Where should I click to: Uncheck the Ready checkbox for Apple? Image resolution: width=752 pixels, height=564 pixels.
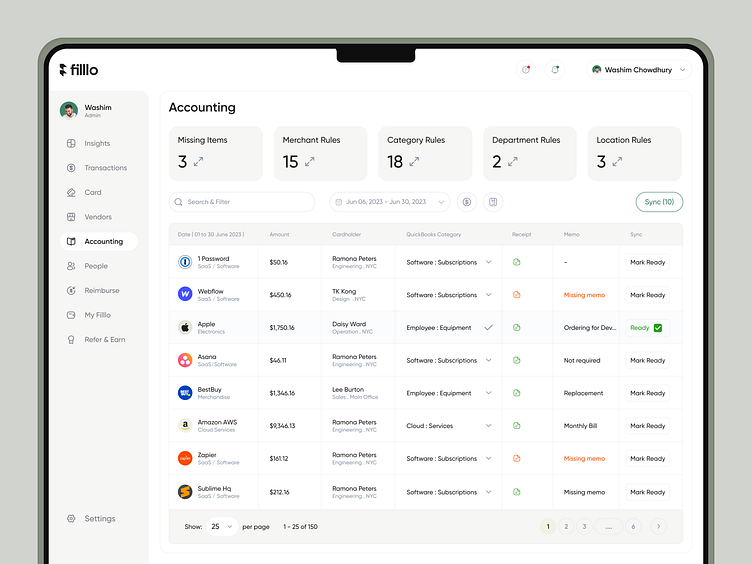pyautogui.click(x=658, y=328)
